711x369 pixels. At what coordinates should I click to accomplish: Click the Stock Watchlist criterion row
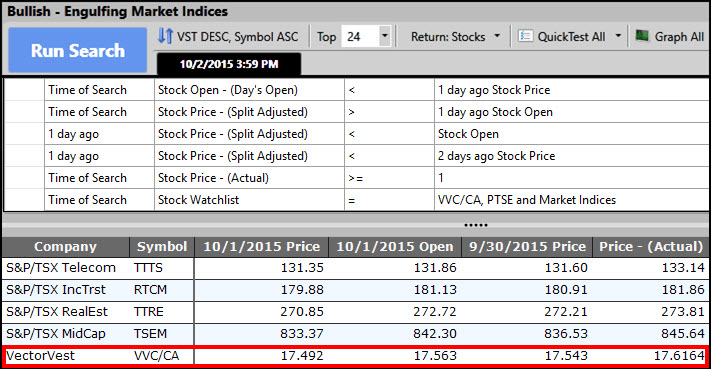[x=356, y=200]
